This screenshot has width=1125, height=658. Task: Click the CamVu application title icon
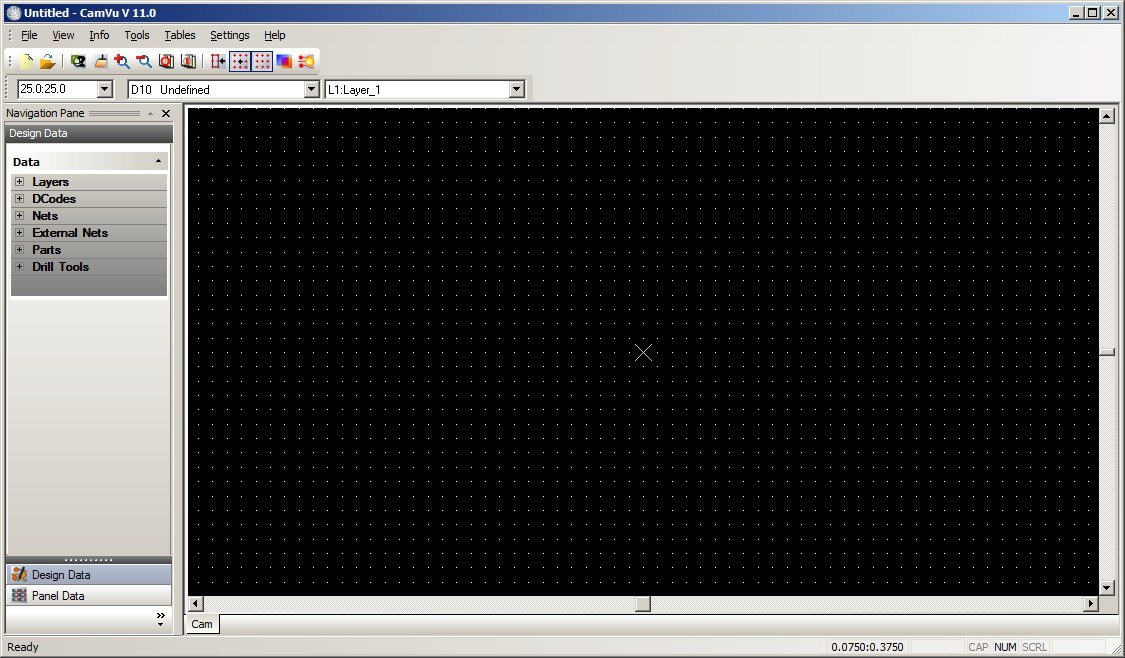pyautogui.click(x=13, y=13)
